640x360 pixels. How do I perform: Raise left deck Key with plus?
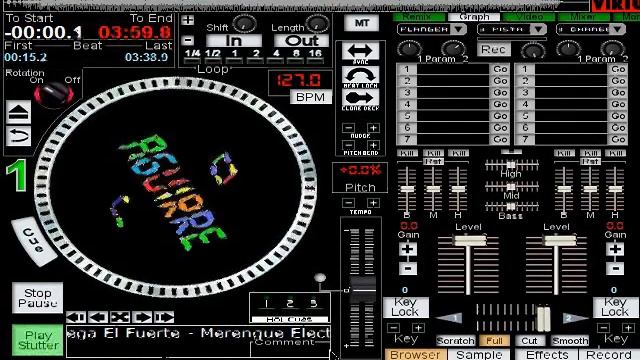[418, 328]
